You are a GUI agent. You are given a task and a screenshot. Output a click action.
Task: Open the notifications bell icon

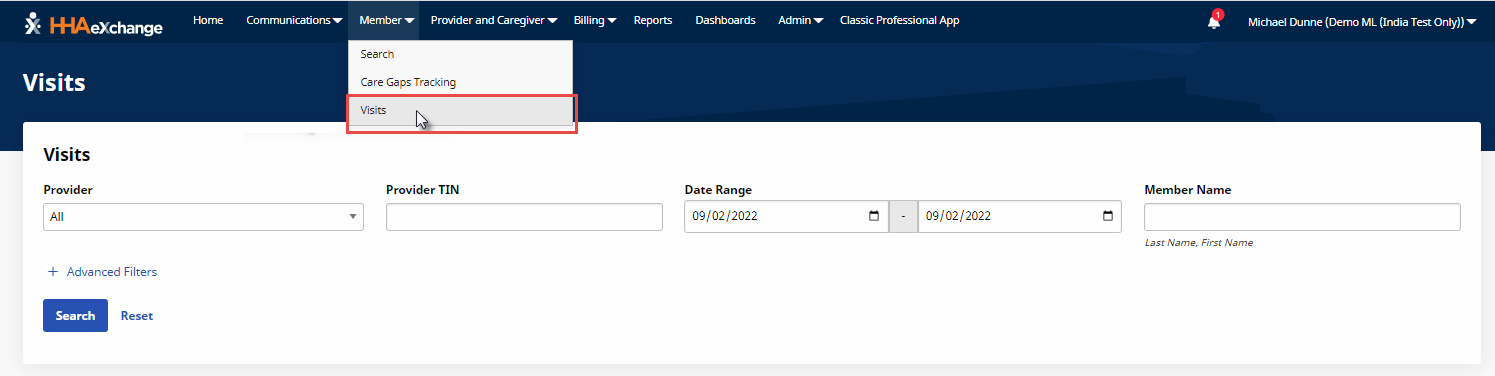point(1214,21)
